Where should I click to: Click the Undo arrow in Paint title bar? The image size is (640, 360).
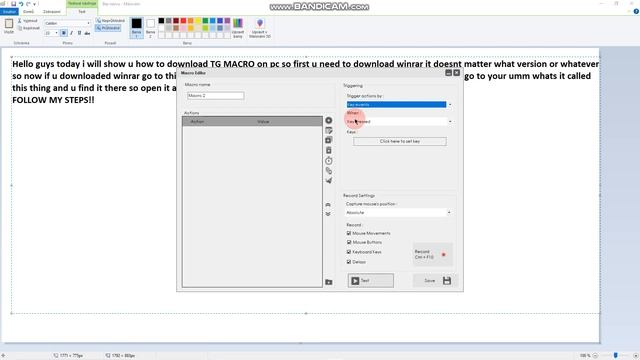coord(21,4)
